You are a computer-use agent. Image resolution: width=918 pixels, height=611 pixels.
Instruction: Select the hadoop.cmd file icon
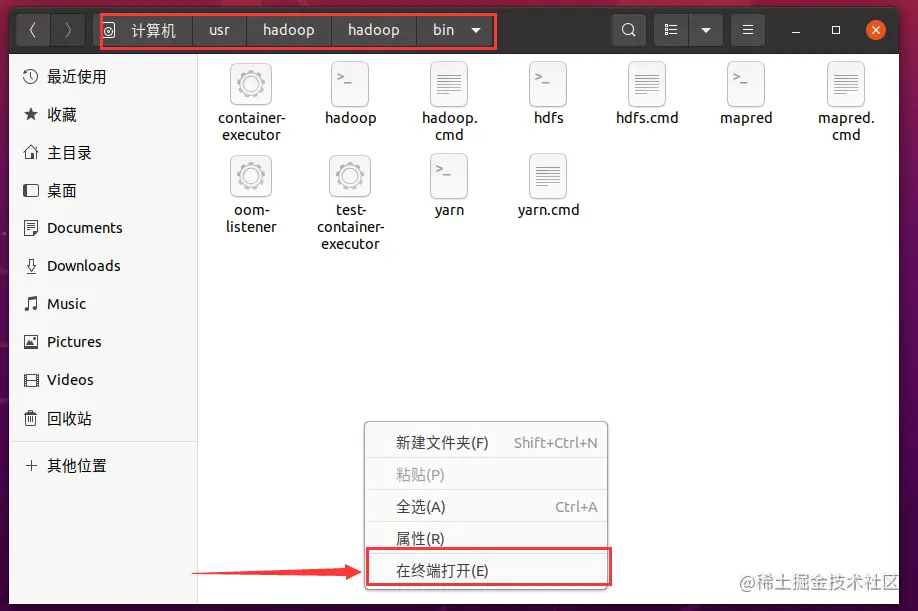tap(449, 84)
